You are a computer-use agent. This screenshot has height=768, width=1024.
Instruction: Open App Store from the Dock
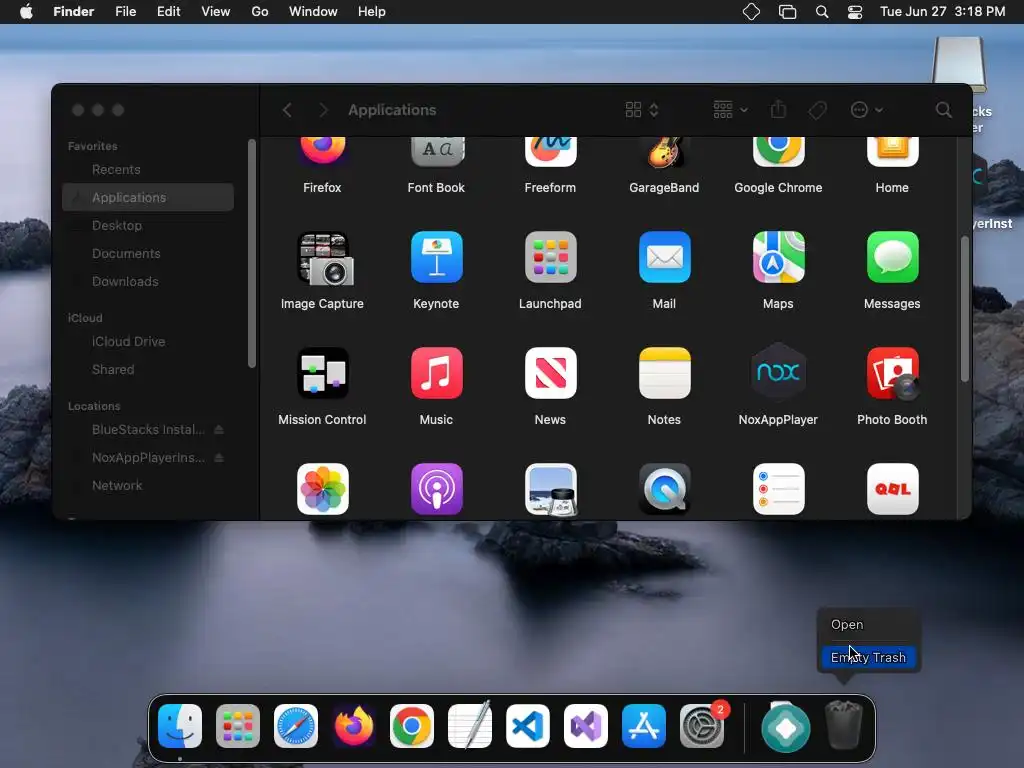coord(644,726)
